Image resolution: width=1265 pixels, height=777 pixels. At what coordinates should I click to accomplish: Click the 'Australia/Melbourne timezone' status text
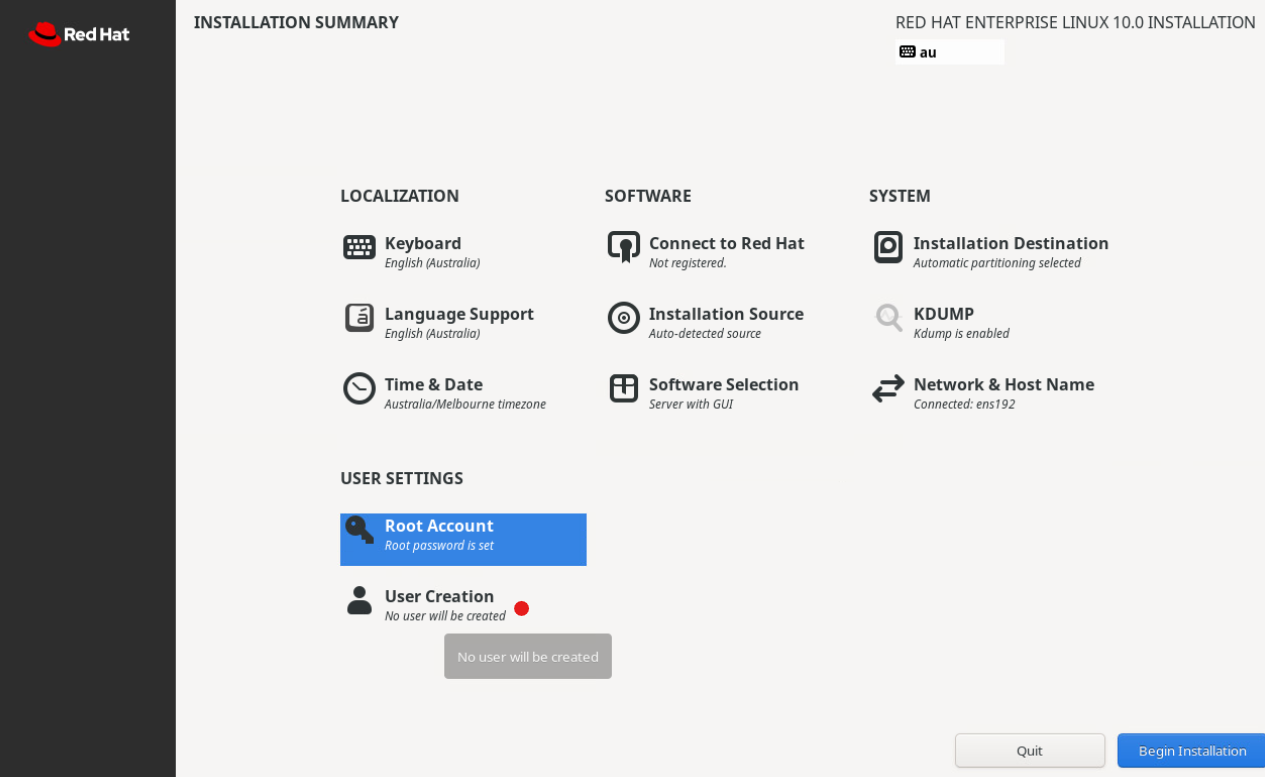[465, 404]
